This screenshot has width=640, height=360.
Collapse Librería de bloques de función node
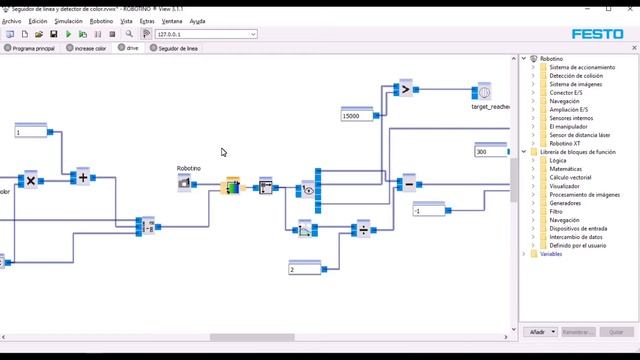pyautogui.click(x=524, y=152)
